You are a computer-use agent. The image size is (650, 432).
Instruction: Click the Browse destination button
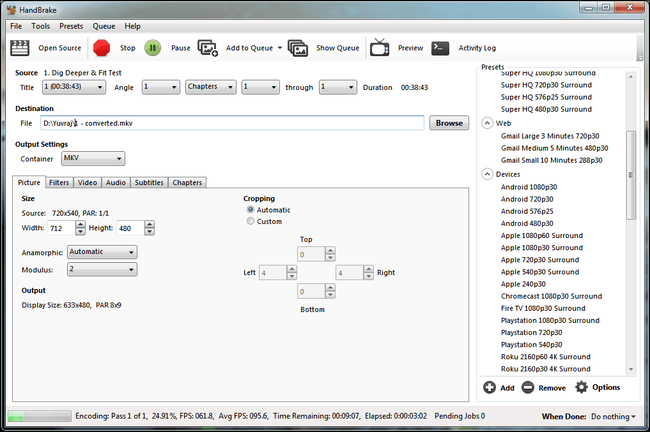(x=449, y=123)
